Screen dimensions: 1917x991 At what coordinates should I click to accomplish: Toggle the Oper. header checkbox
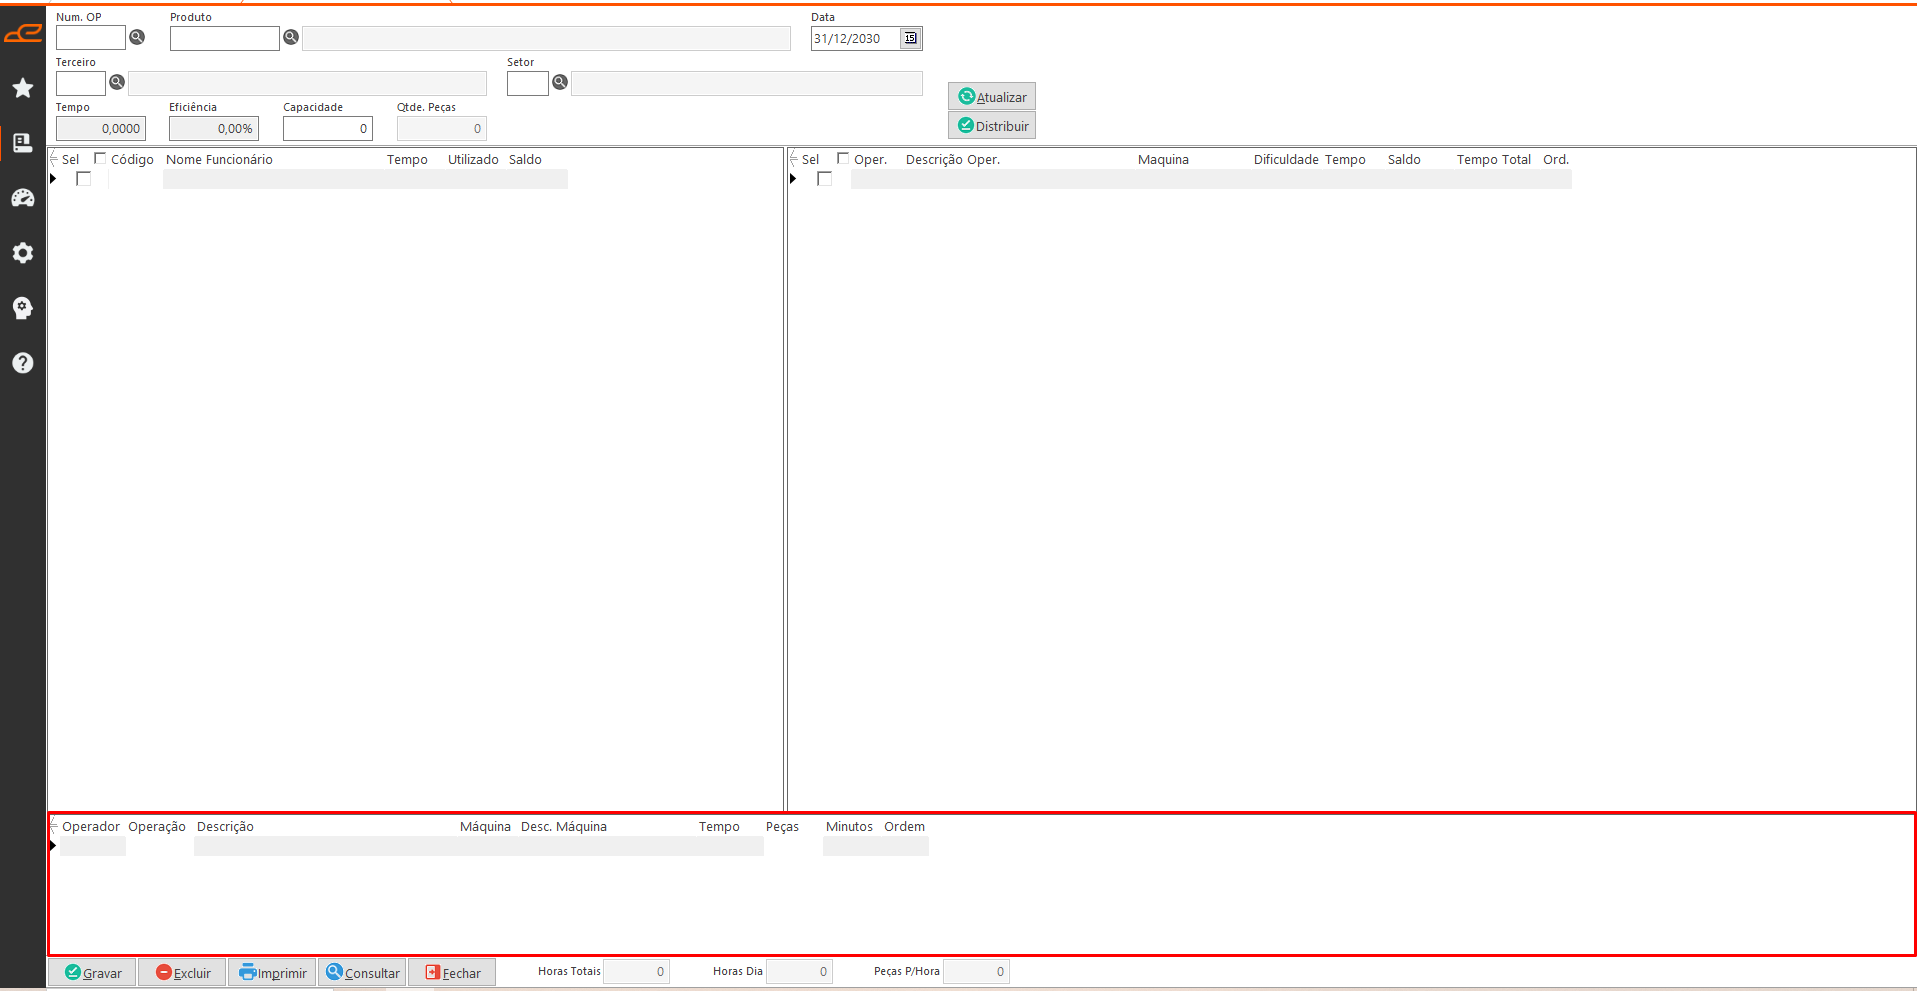[843, 158]
